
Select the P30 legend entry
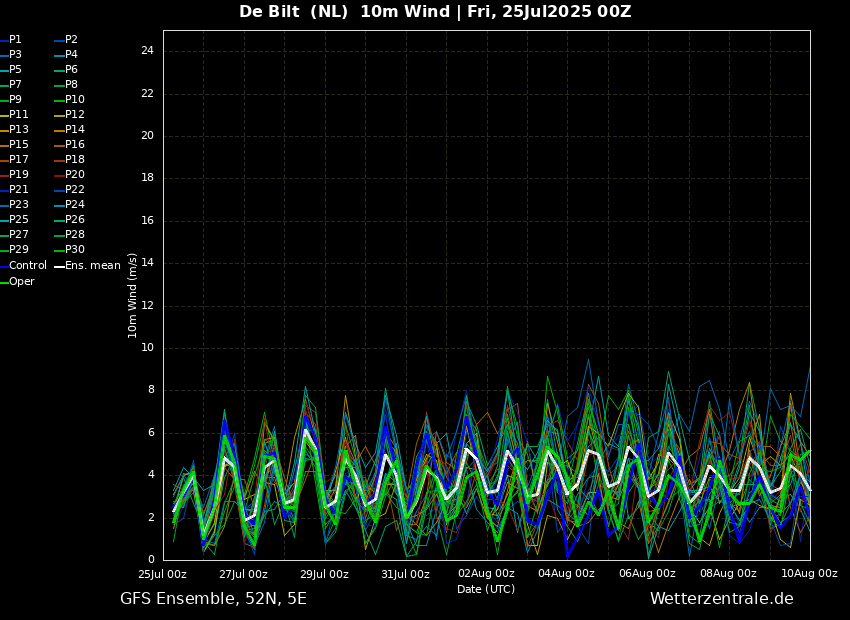75,250
